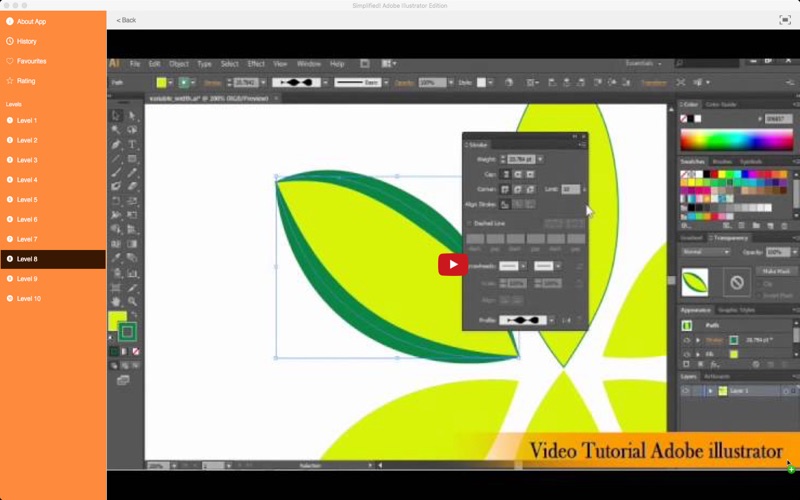Select the Pencil tool

(x=132, y=172)
